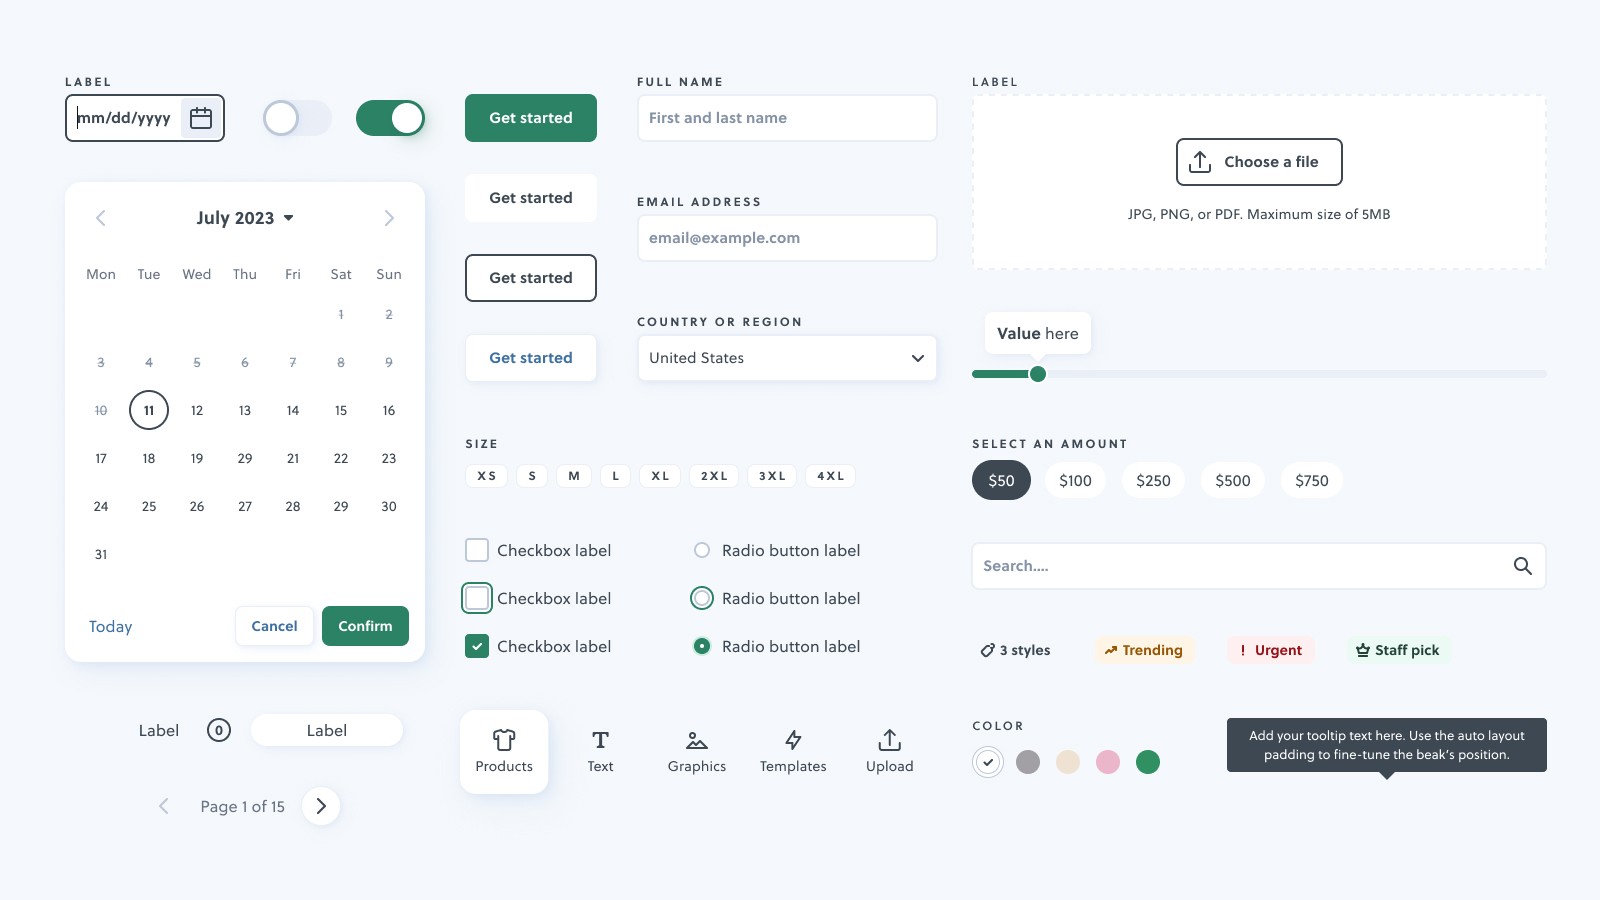
Task: Select the beige color swatch
Action: coord(1068,762)
